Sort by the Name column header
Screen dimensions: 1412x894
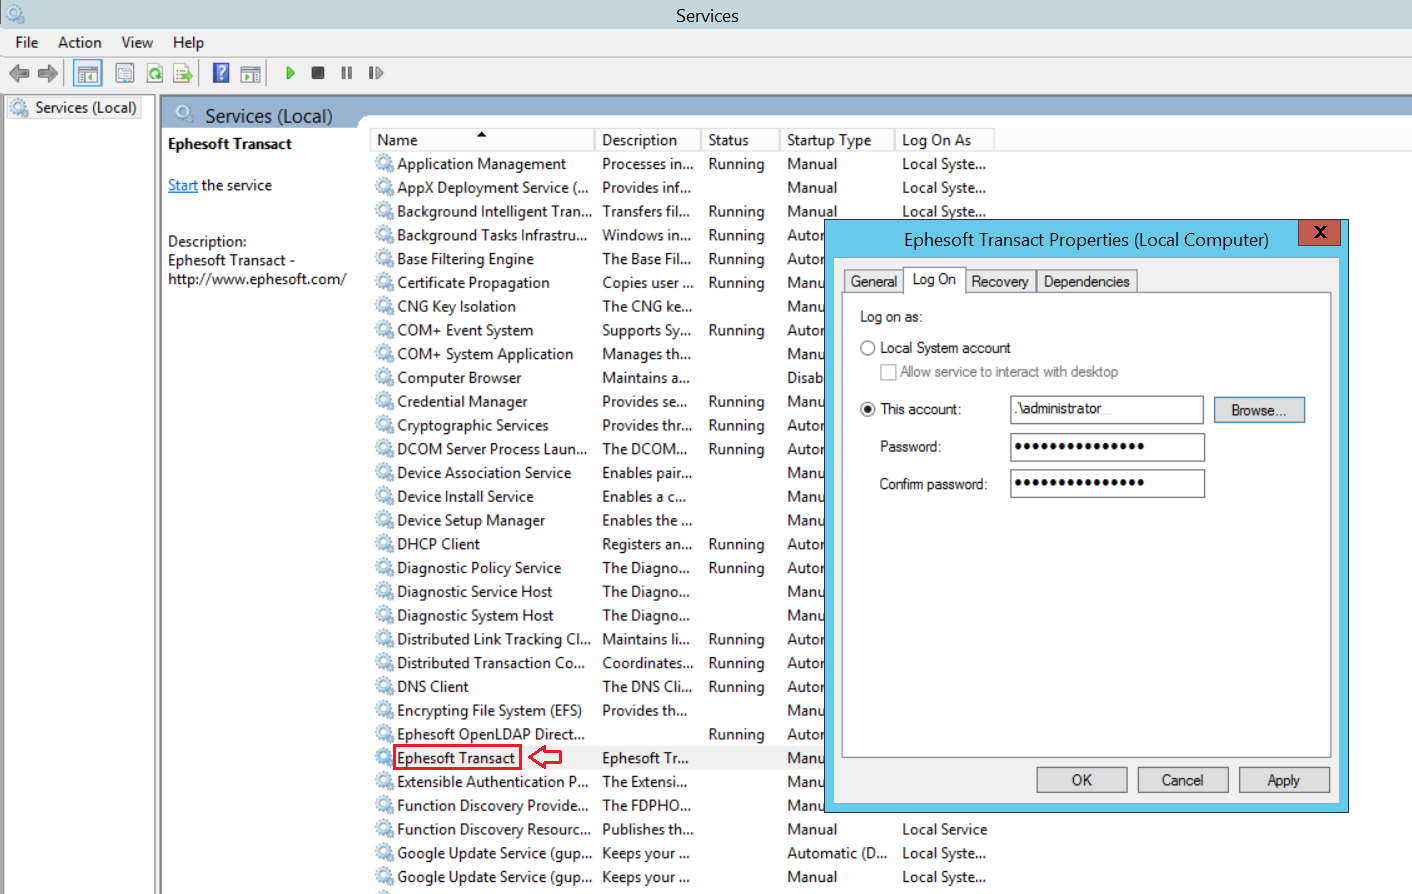[x=482, y=140]
